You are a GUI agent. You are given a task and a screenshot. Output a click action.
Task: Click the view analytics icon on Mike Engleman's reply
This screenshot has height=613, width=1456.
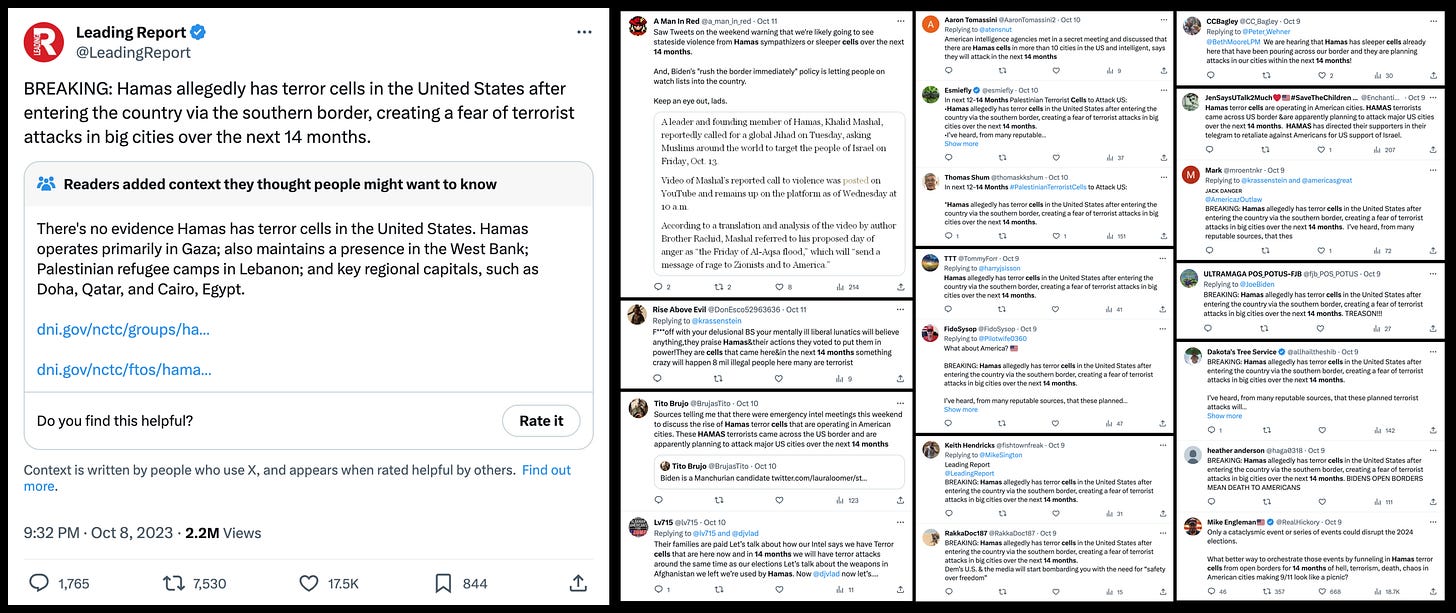tap(1378, 591)
